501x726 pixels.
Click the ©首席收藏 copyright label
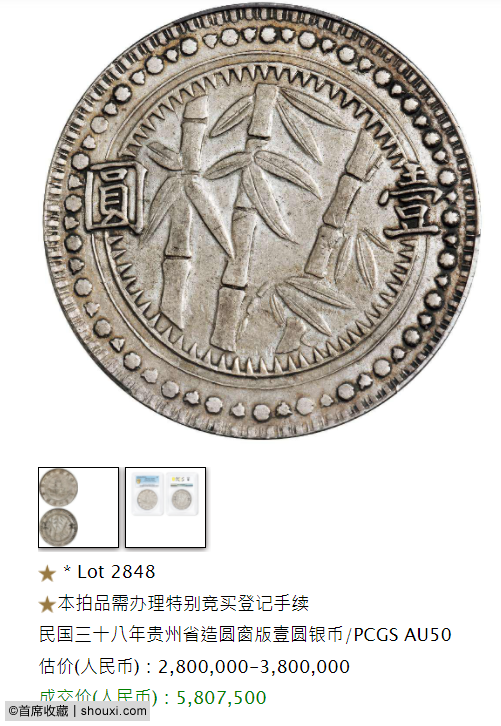coord(38,711)
